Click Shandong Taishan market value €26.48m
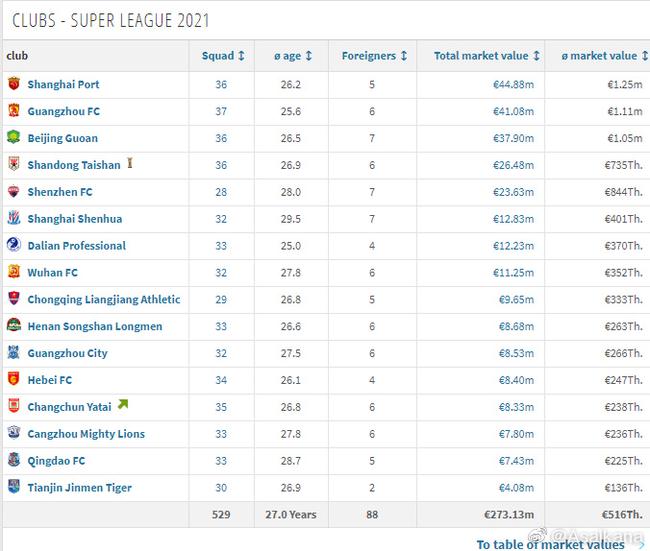Image resolution: width=650 pixels, height=551 pixels. tap(513, 165)
